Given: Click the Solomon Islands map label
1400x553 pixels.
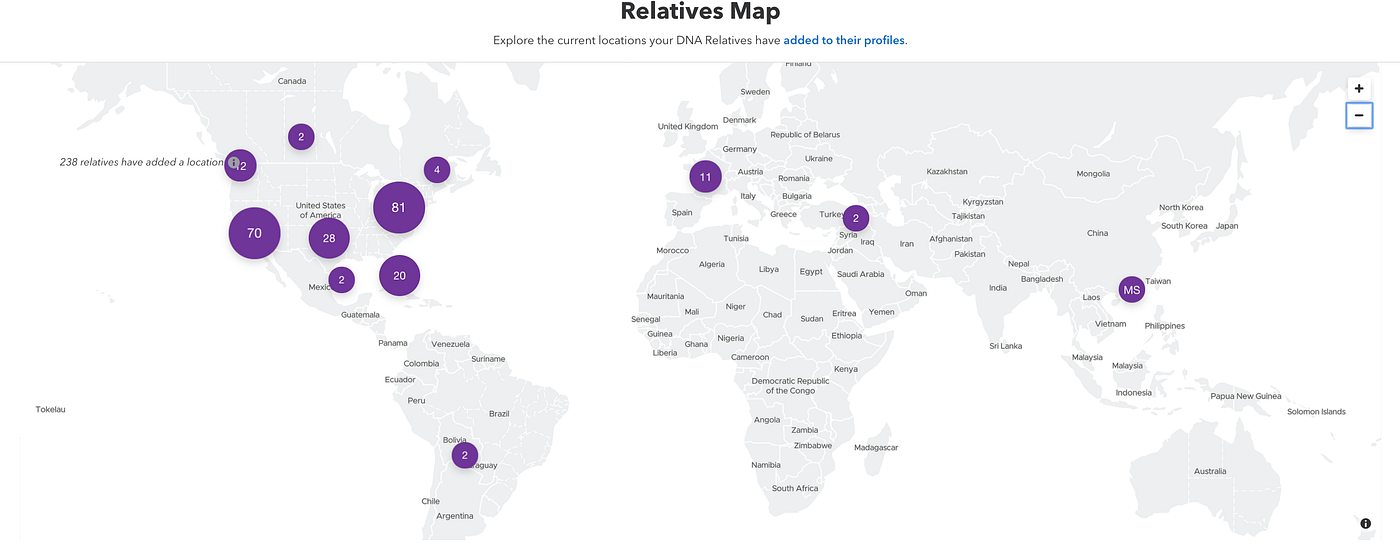Looking at the screenshot, I should pyautogui.click(x=1316, y=411).
